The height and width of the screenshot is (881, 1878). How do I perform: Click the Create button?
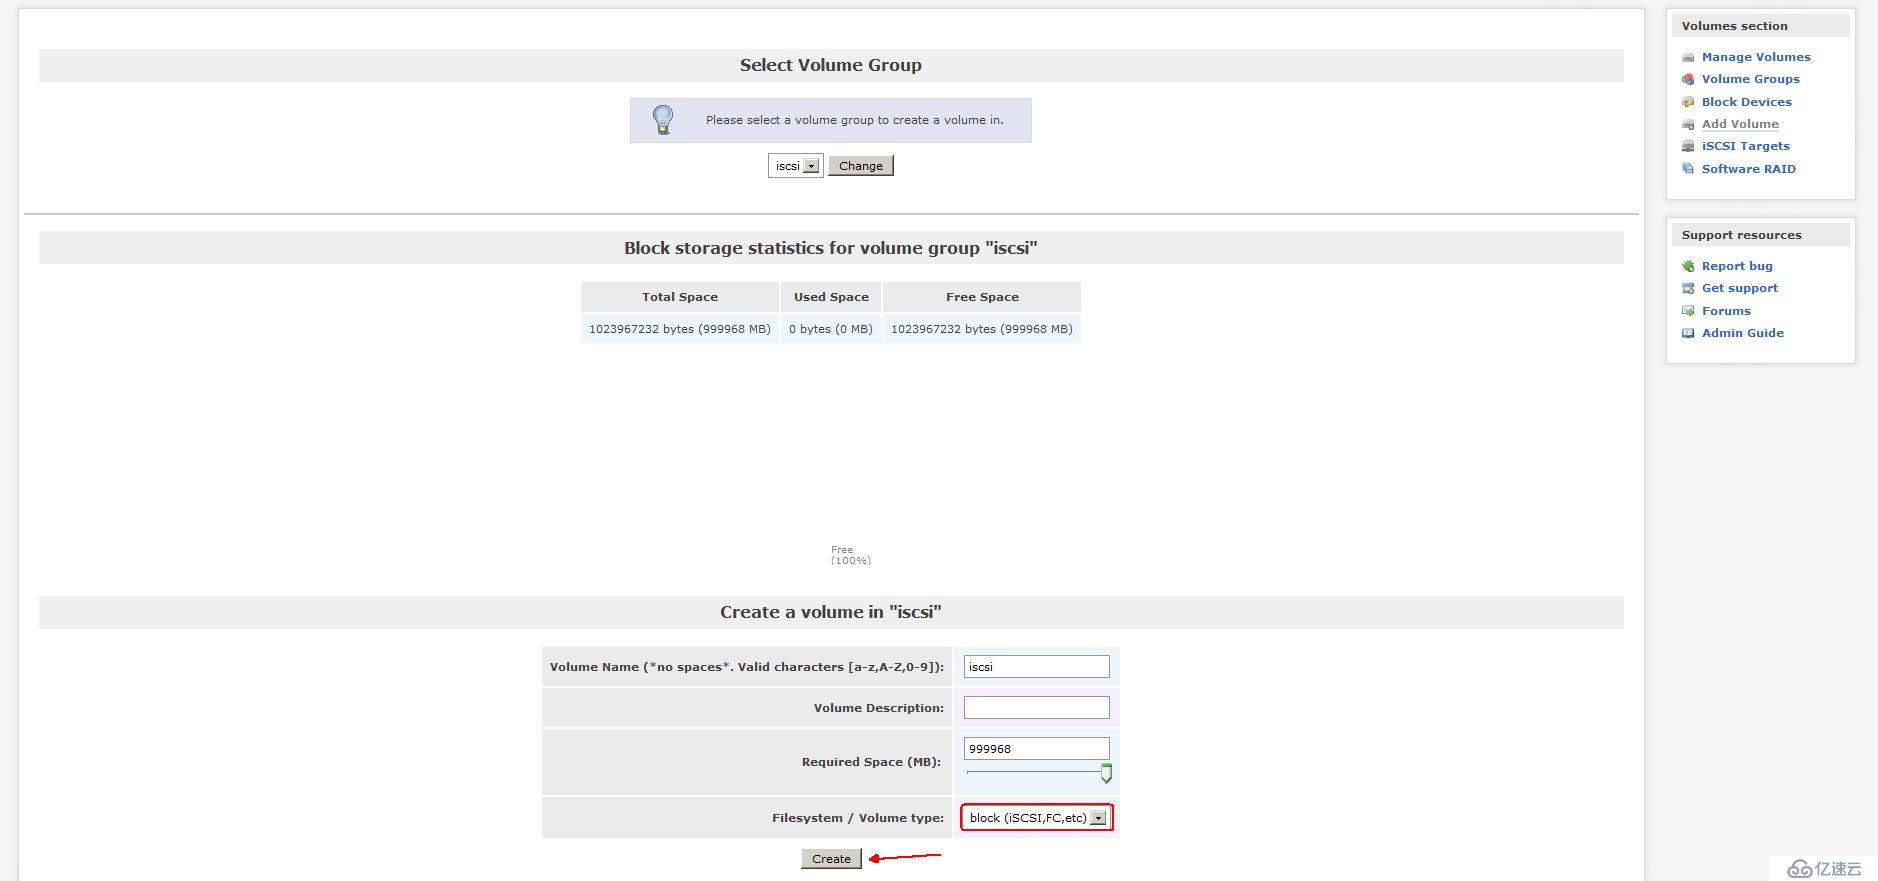pos(831,859)
